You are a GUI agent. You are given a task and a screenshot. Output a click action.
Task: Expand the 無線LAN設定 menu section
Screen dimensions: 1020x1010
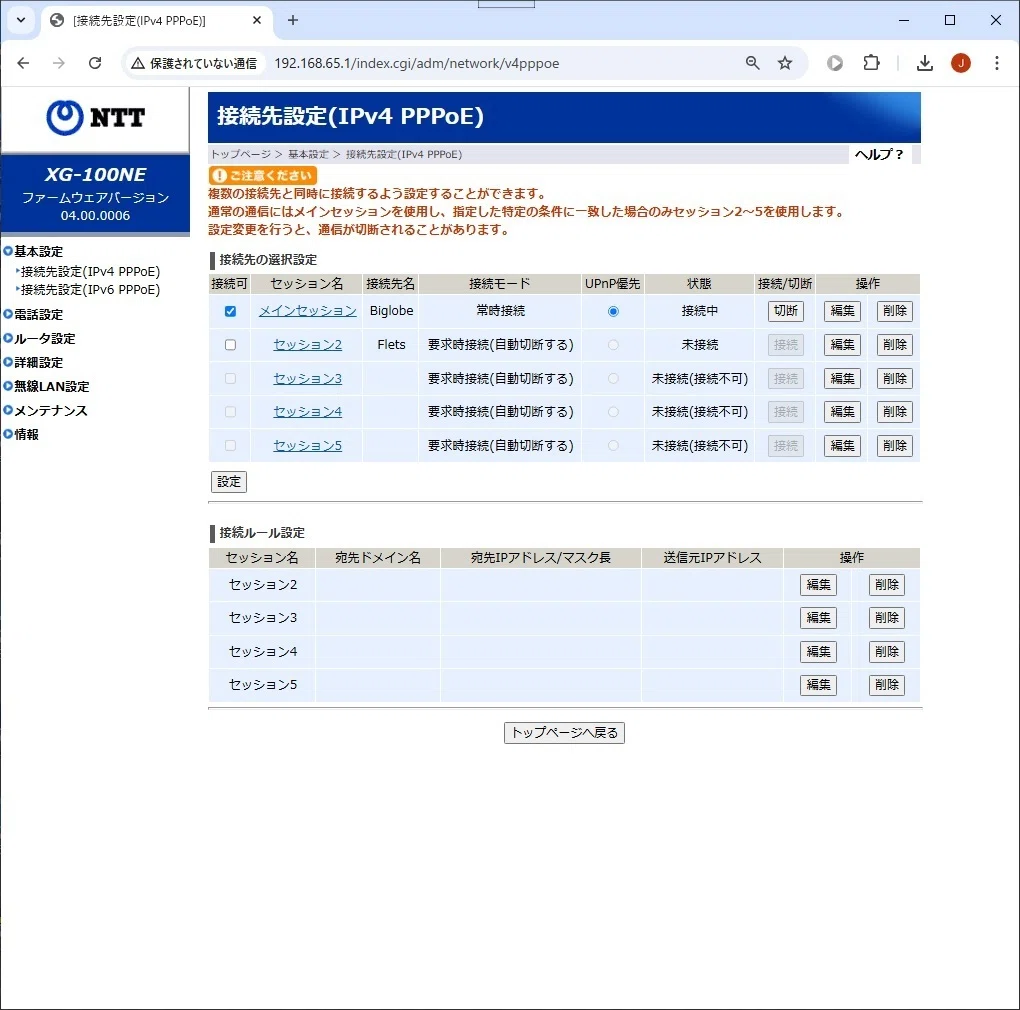coord(46,386)
